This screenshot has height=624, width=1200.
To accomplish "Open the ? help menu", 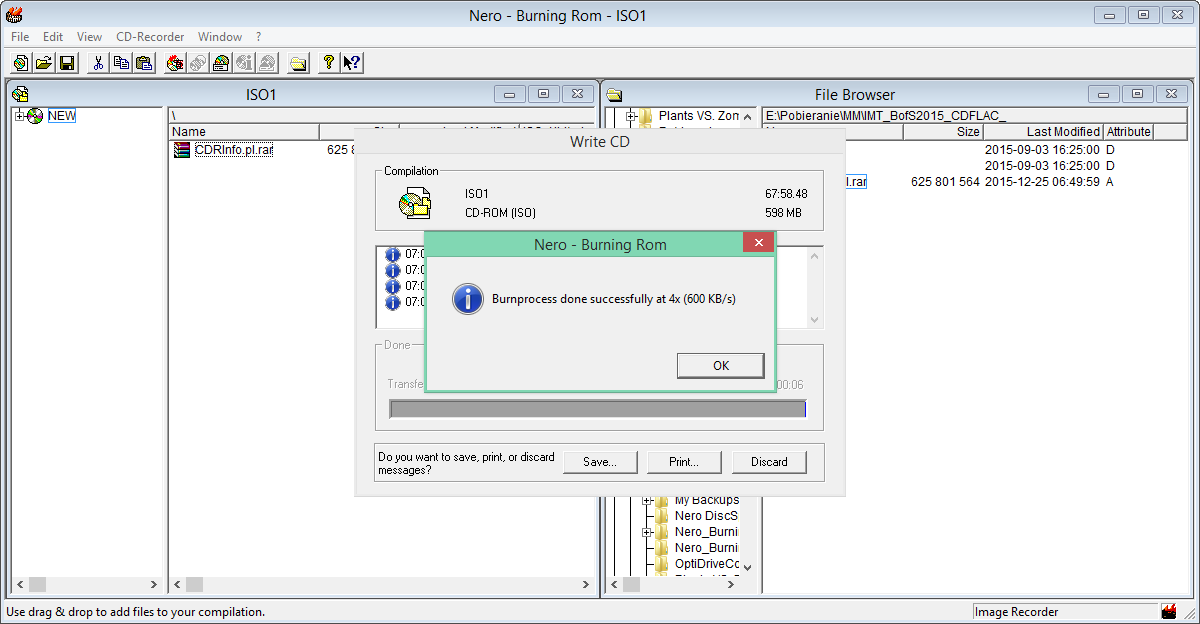I will click(258, 37).
